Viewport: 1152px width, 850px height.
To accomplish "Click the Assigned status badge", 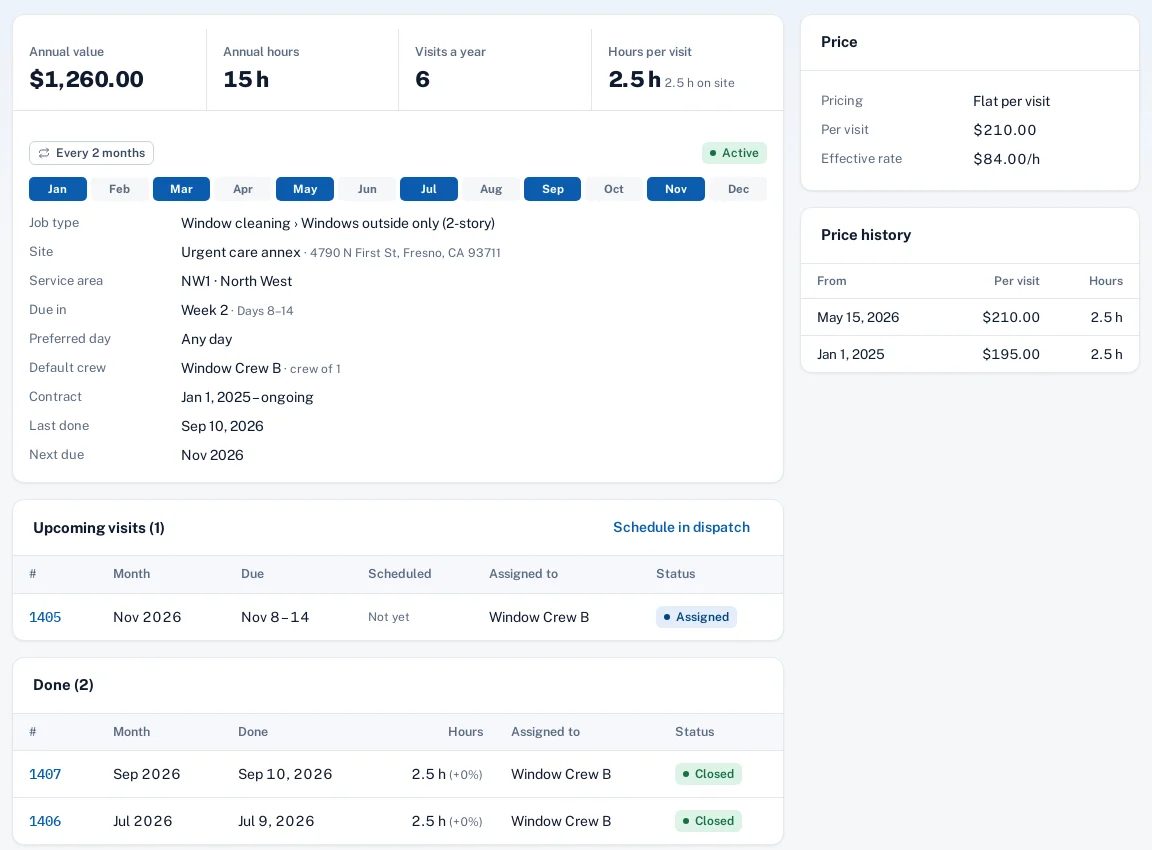I will pos(696,617).
